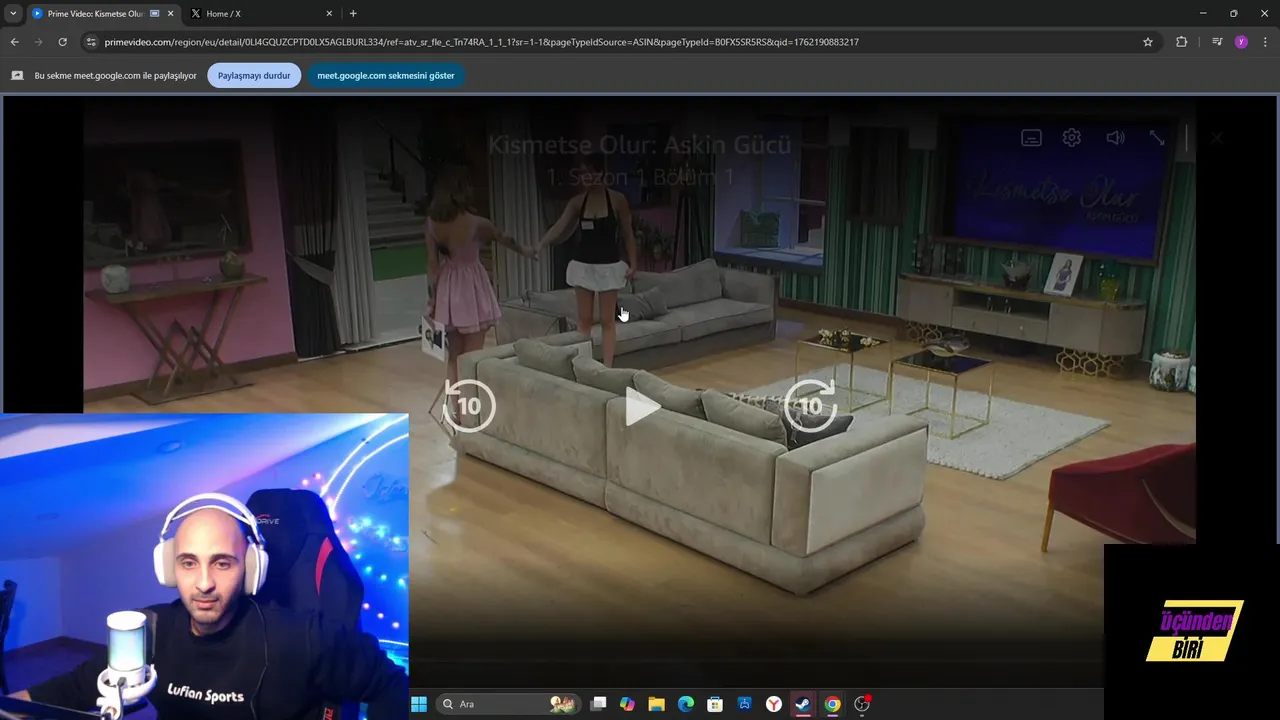Close the Prime Video tab
1280x720 pixels.
(x=170, y=14)
